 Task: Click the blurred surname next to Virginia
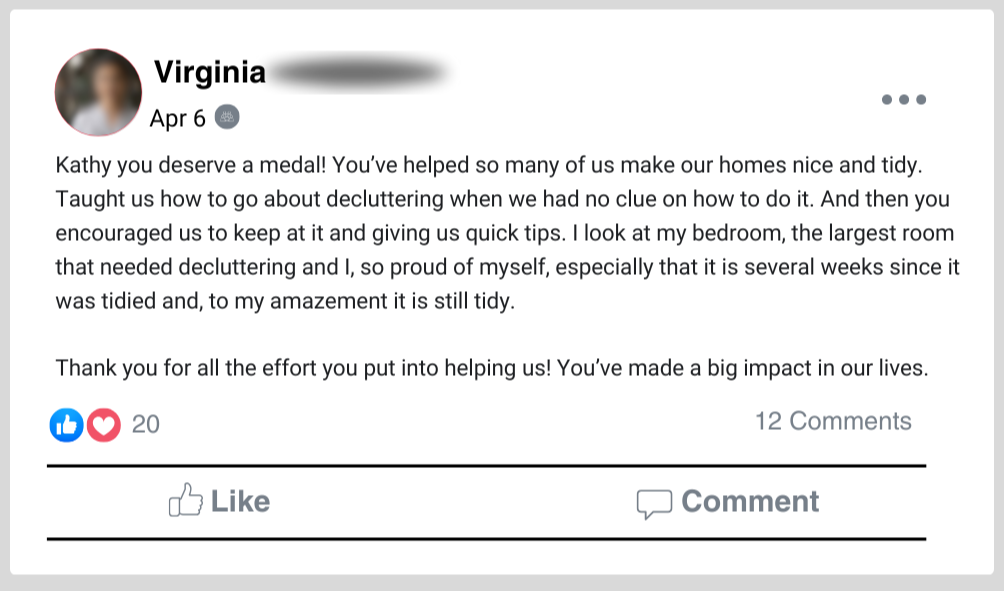click(358, 73)
